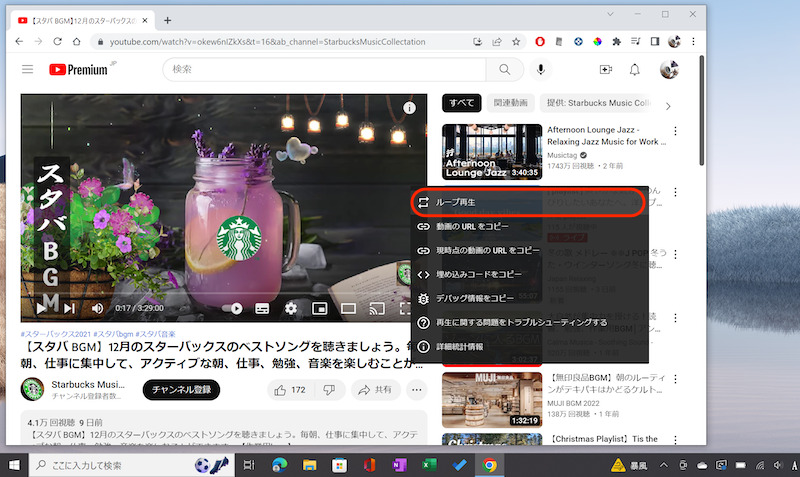Open the YouTube hamburger guide menu
Image resolution: width=800 pixels, height=477 pixels.
(x=27, y=69)
